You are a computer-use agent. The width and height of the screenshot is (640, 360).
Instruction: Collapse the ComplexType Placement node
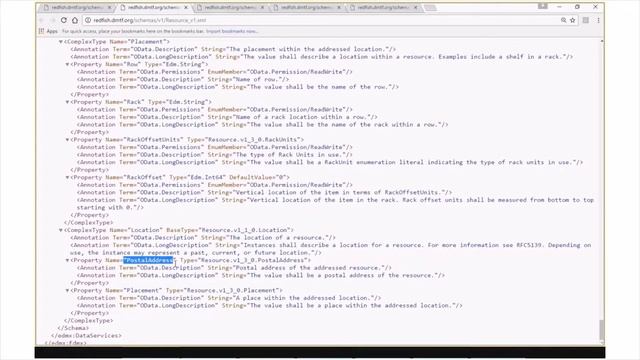(61, 42)
